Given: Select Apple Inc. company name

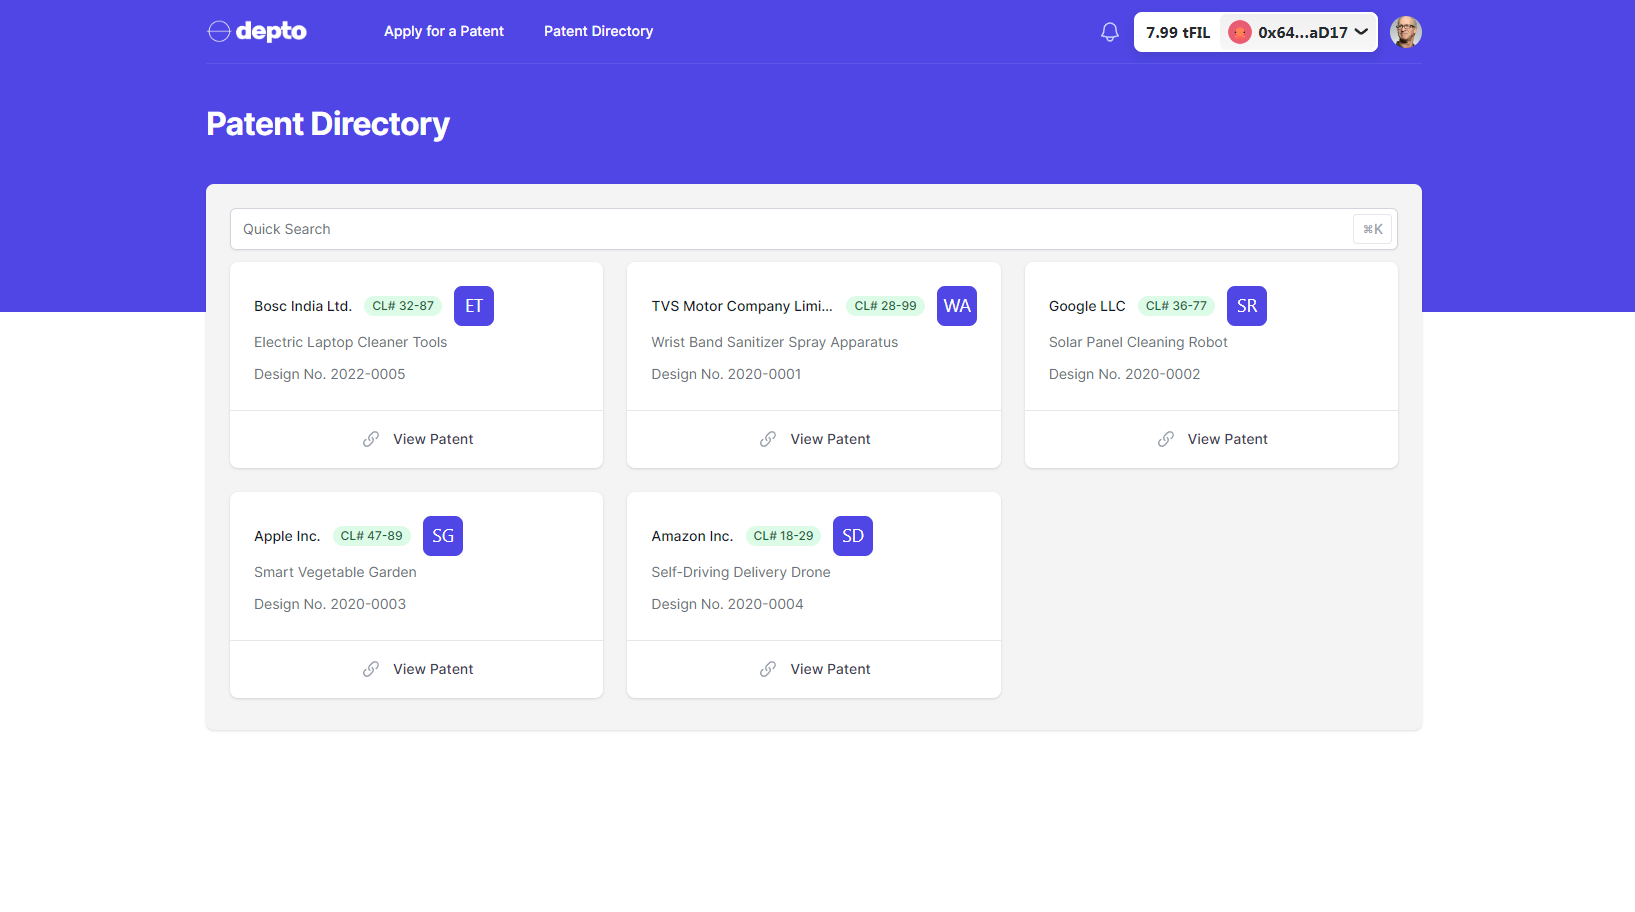Looking at the screenshot, I should pos(287,536).
